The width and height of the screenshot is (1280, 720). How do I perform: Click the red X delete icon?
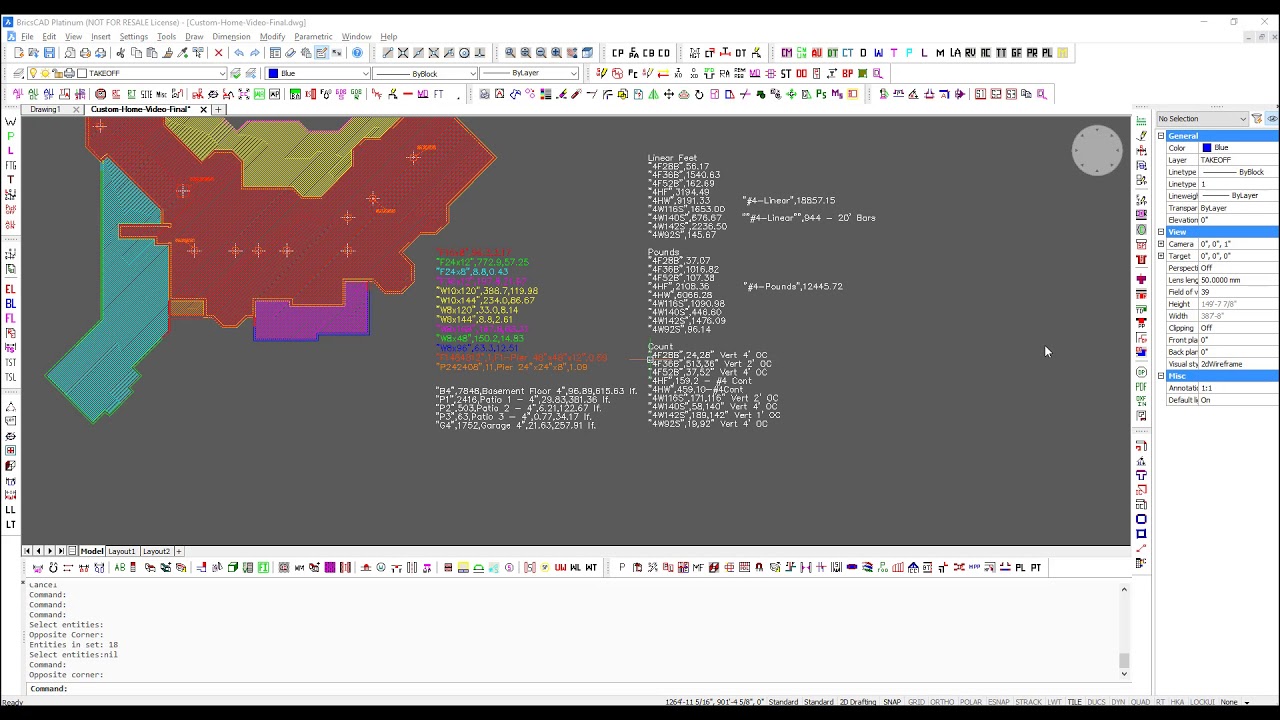[x=218, y=53]
